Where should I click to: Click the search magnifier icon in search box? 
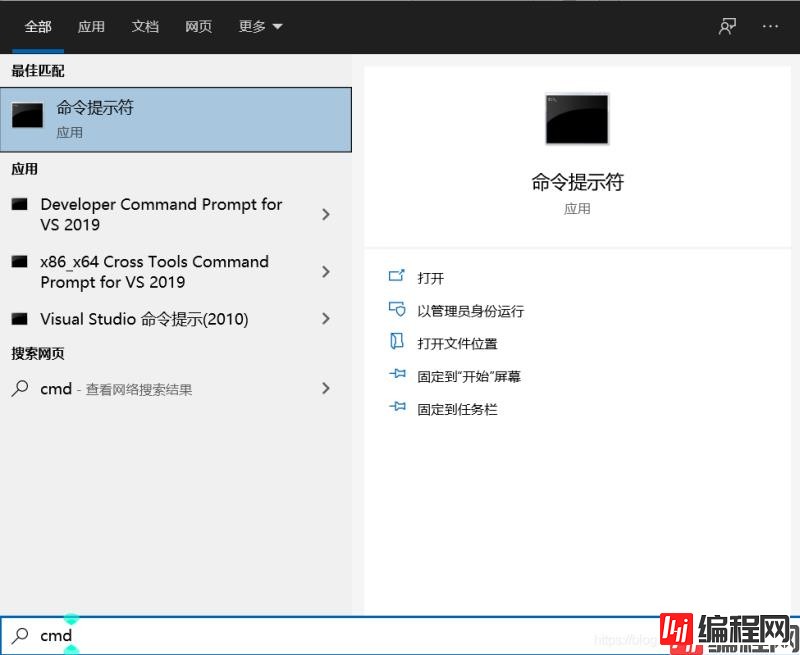tap(20, 635)
